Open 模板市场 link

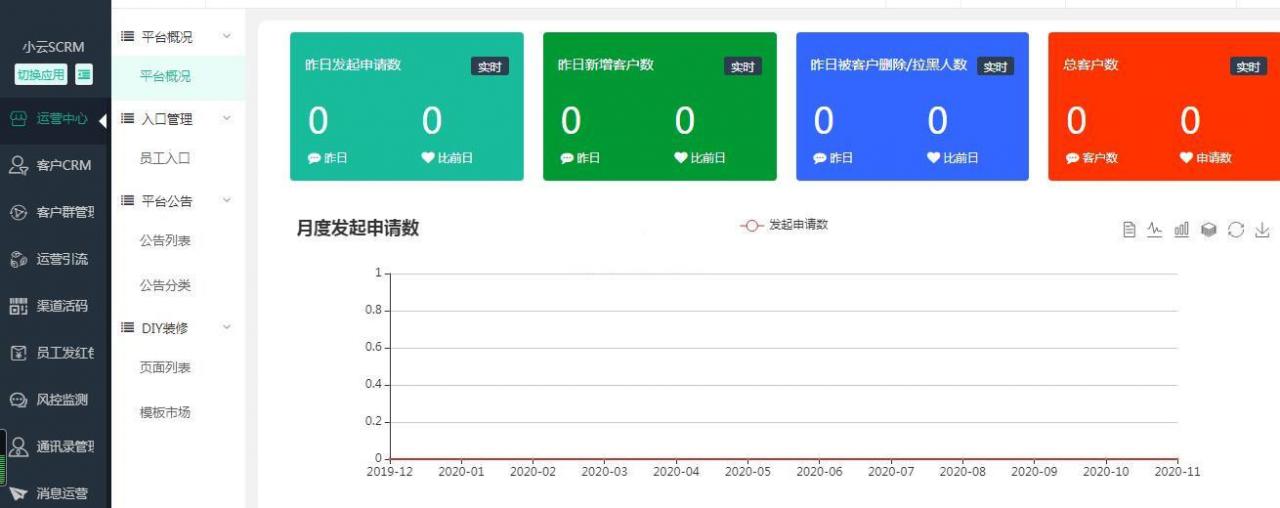click(x=165, y=412)
